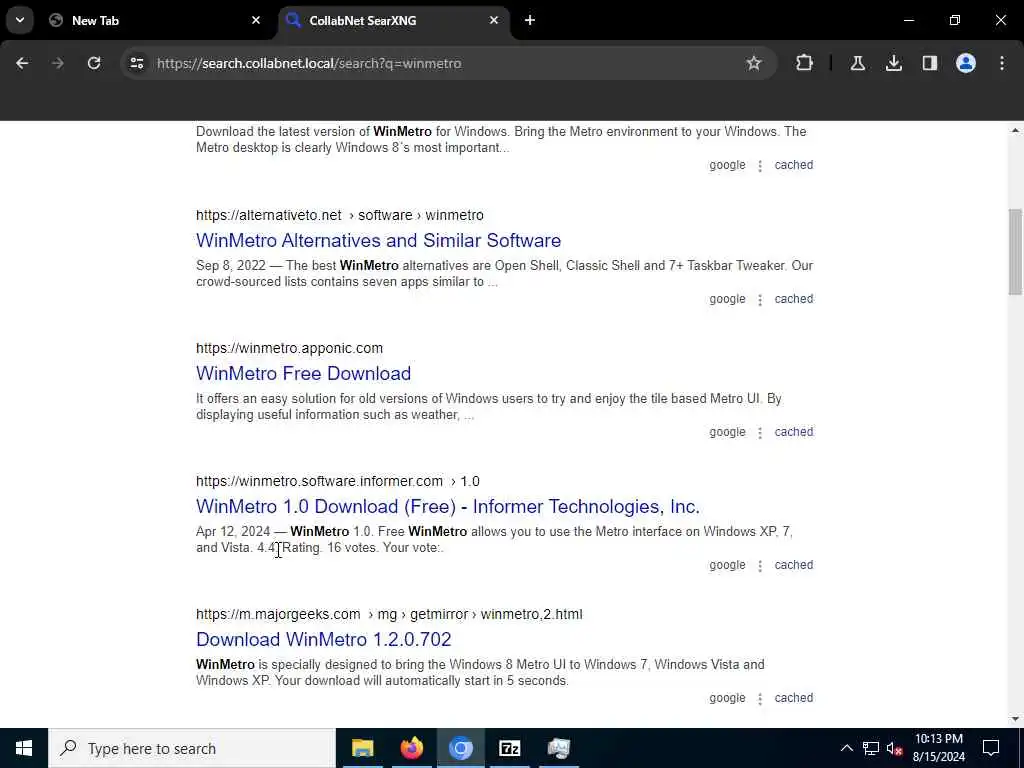Open a new tab with plus button
This screenshot has height=768, width=1024.
pyautogui.click(x=530, y=20)
